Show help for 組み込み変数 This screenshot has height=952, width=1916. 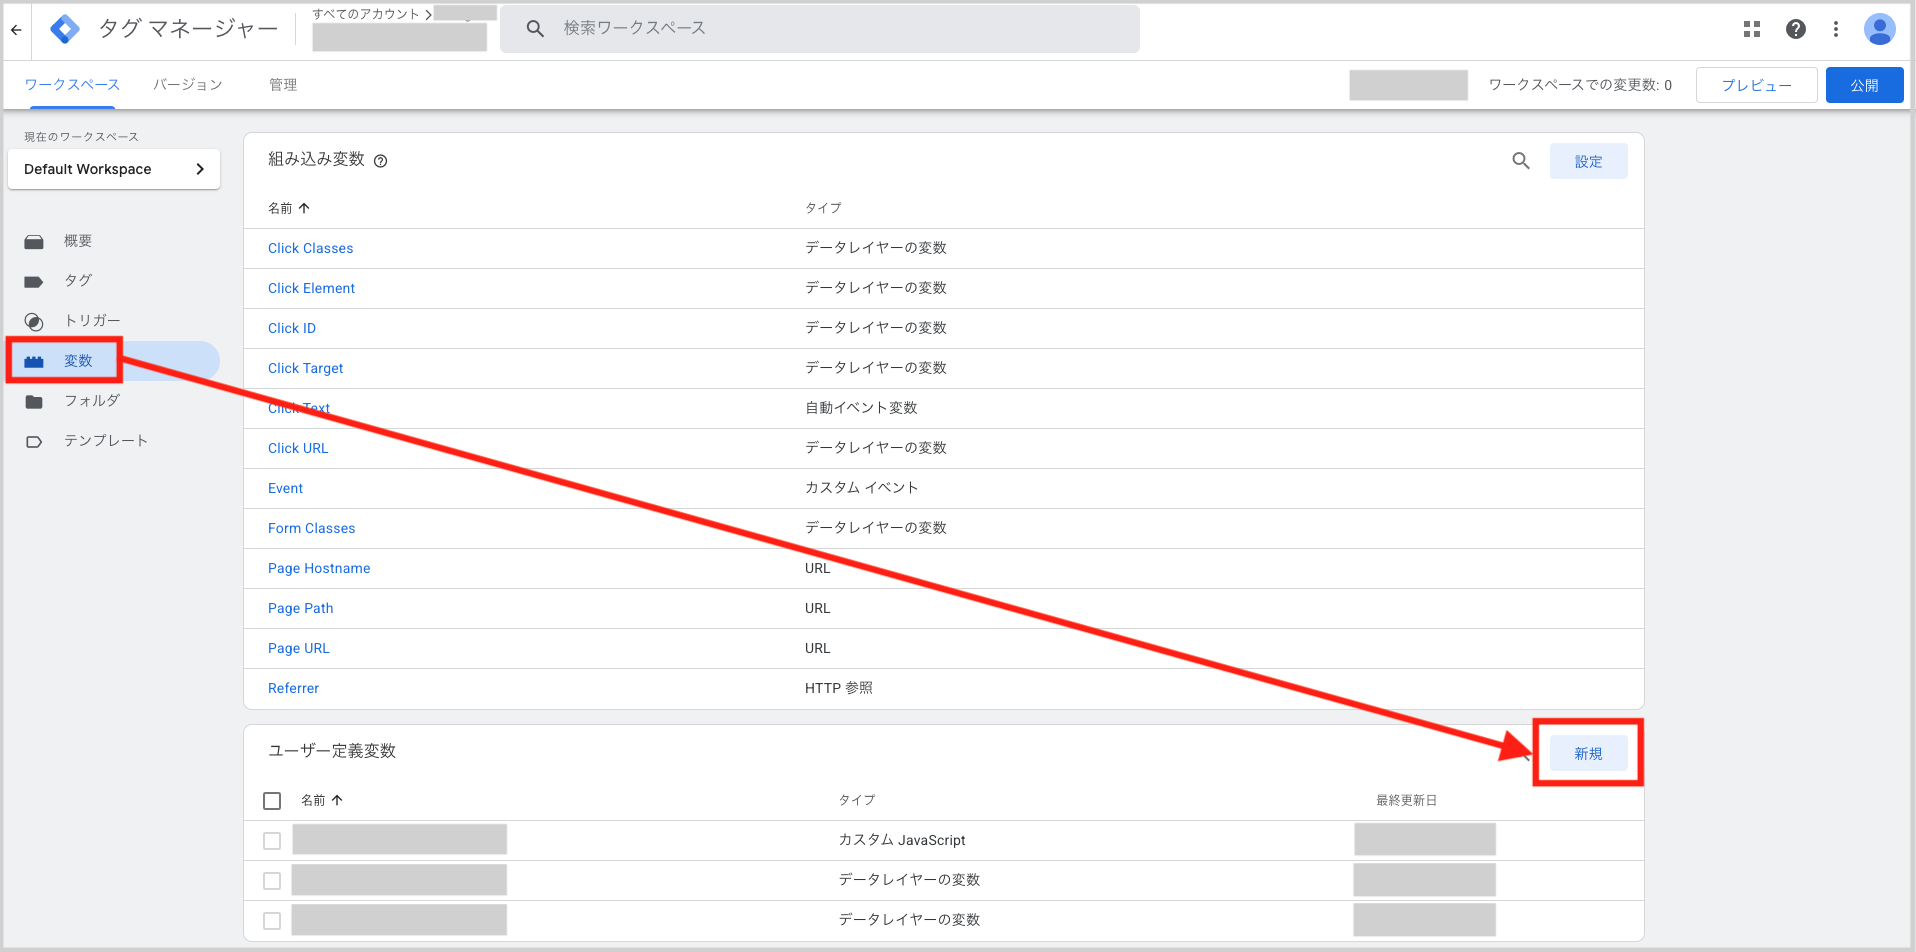click(x=381, y=161)
